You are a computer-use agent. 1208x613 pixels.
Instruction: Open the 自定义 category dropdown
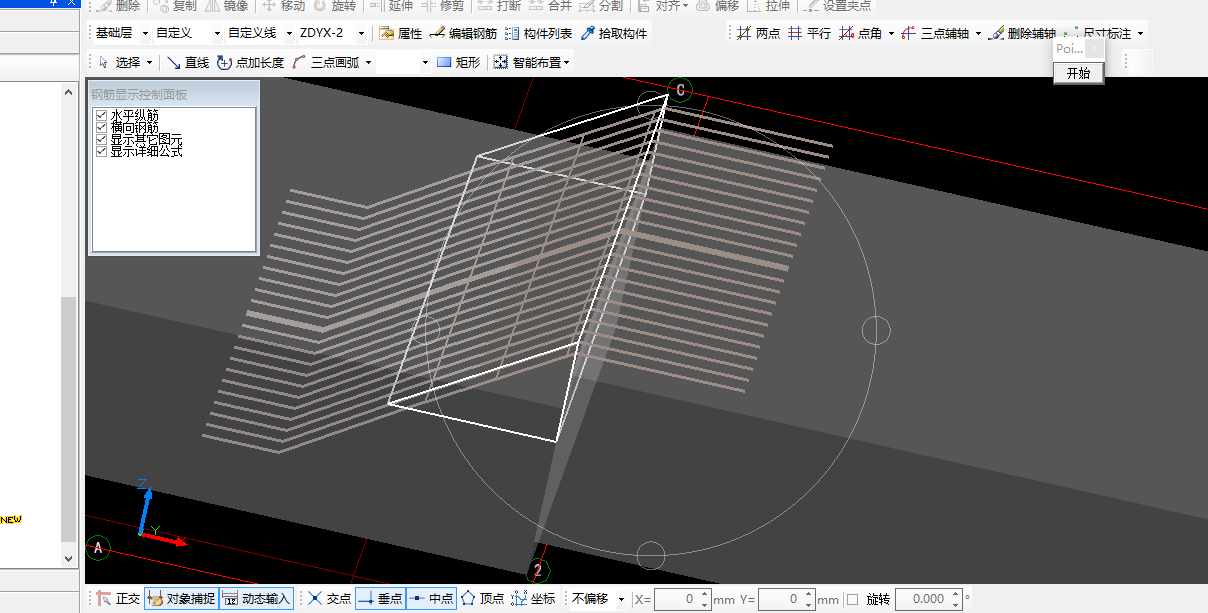(217, 33)
